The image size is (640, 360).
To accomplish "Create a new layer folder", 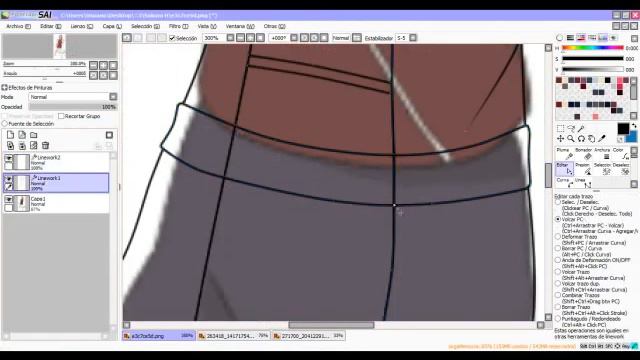I will coord(34,135).
